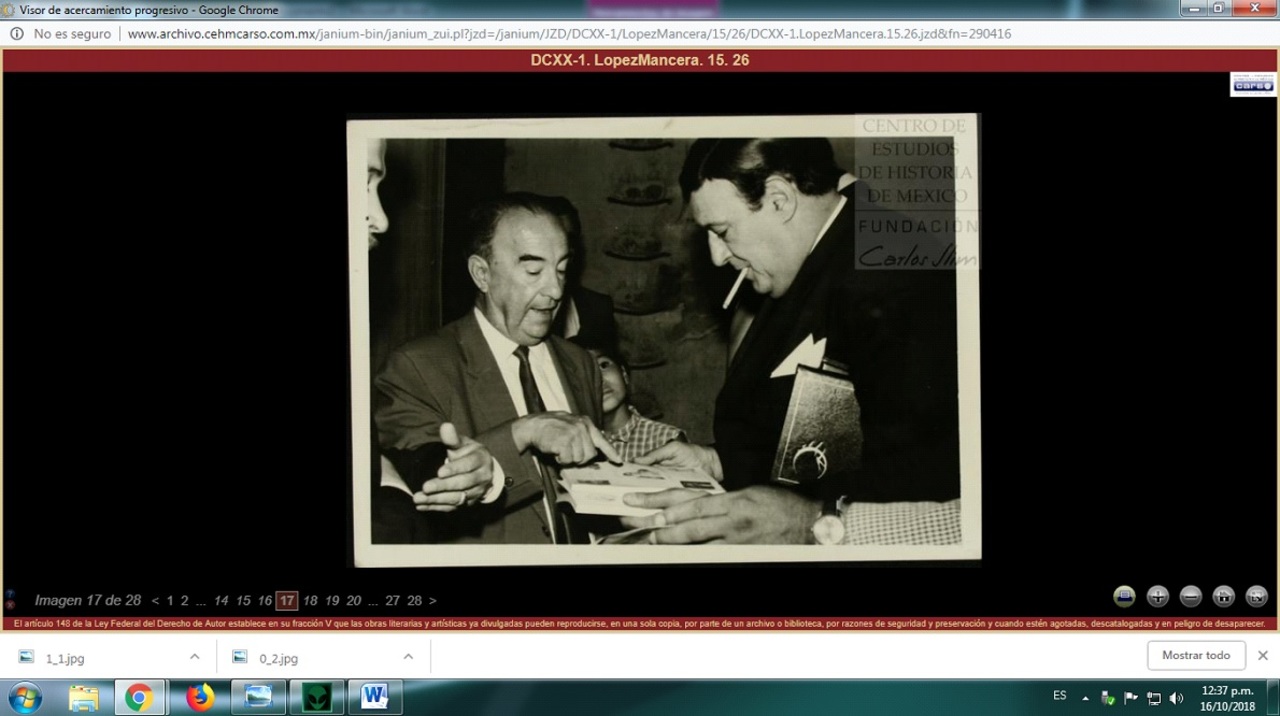Close the downloads bar
Viewport: 1280px width, 716px height.
[1262, 656]
